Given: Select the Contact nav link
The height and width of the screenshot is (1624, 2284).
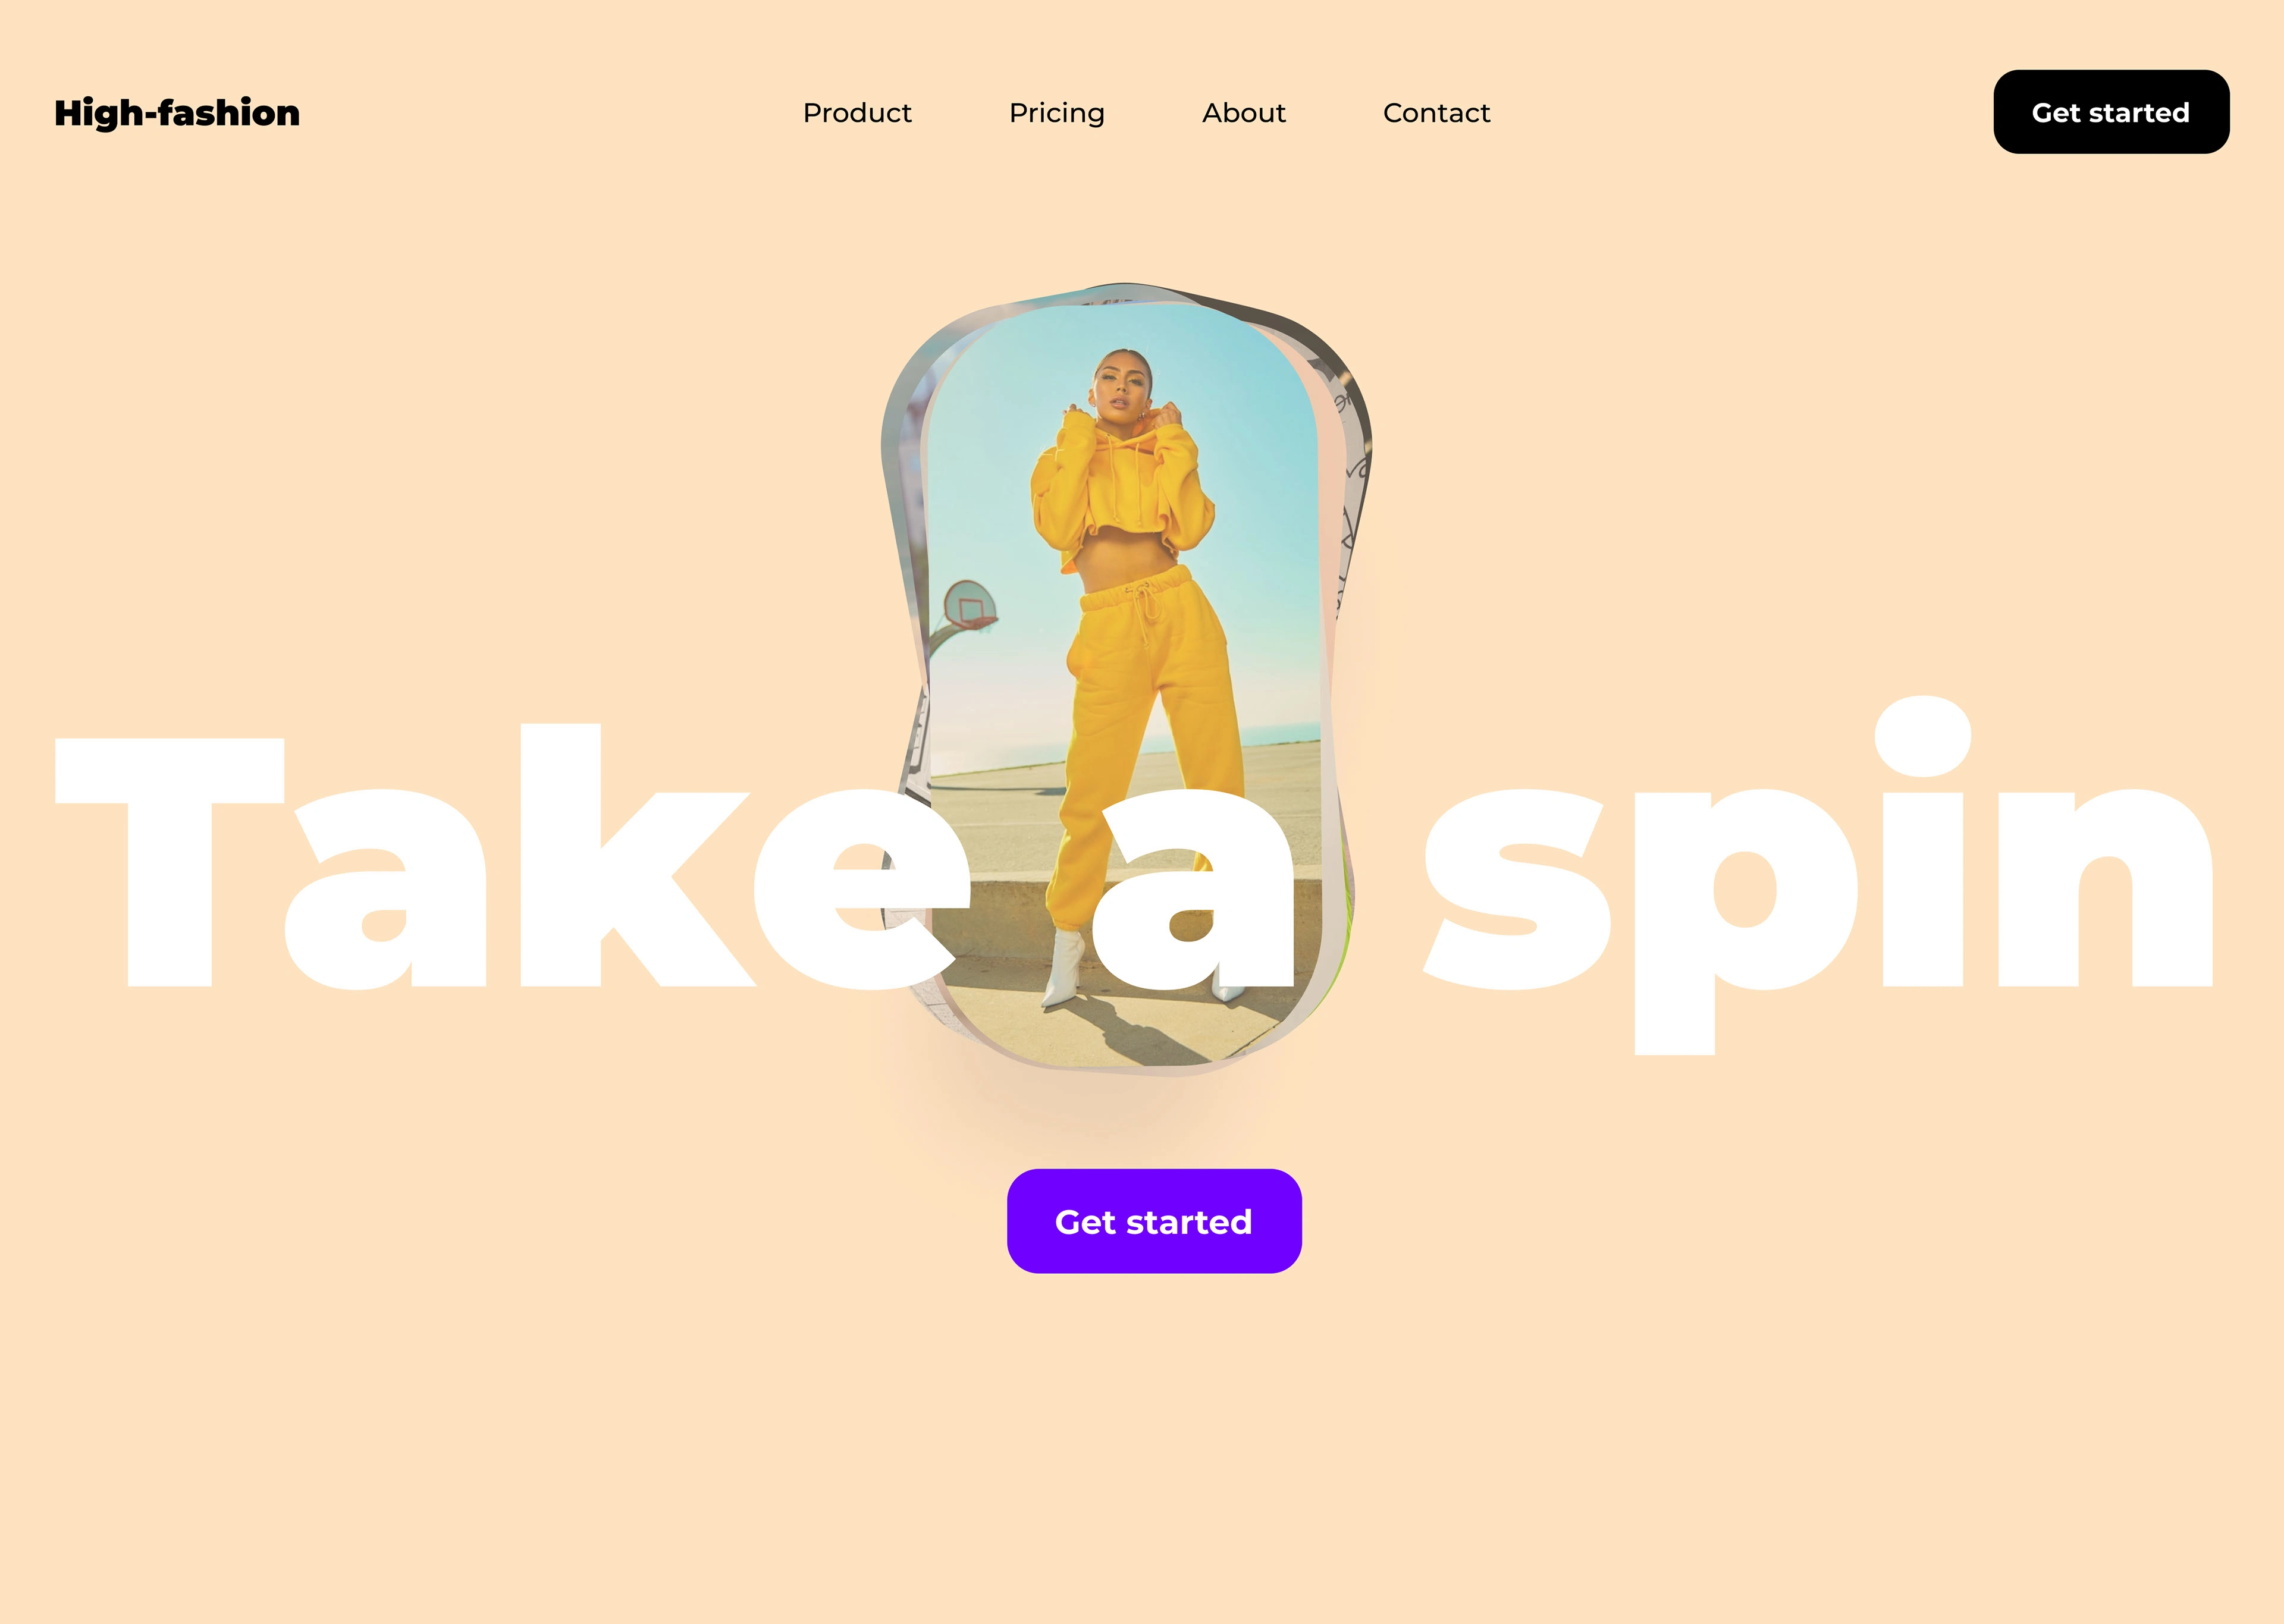Looking at the screenshot, I should point(1436,113).
